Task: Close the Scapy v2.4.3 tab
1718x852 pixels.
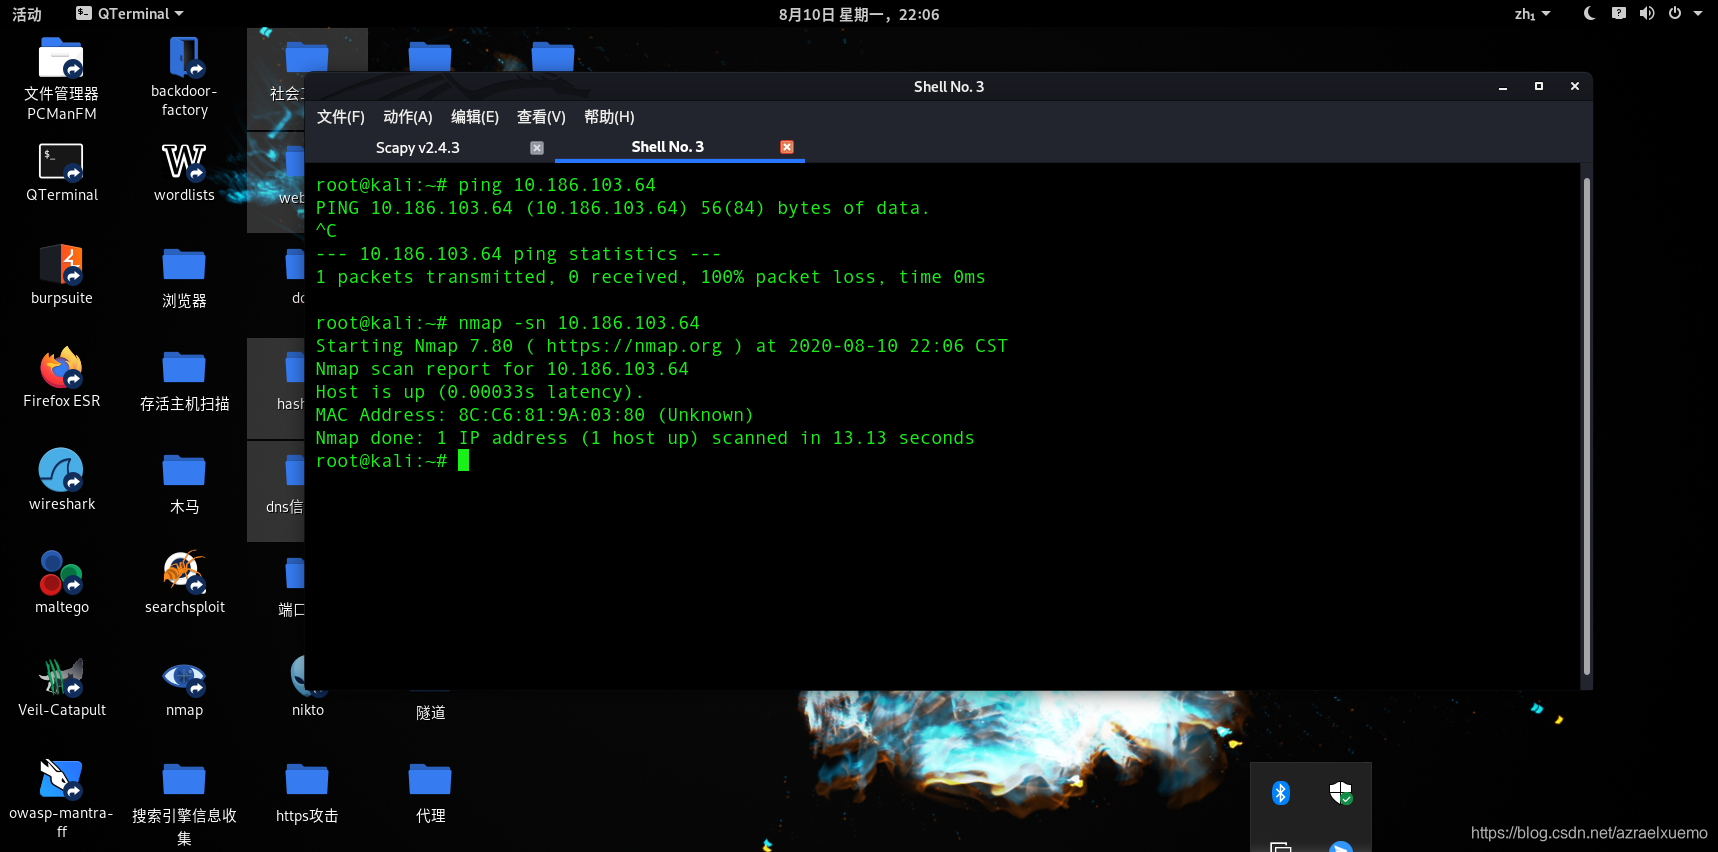Action: pyautogui.click(x=537, y=148)
